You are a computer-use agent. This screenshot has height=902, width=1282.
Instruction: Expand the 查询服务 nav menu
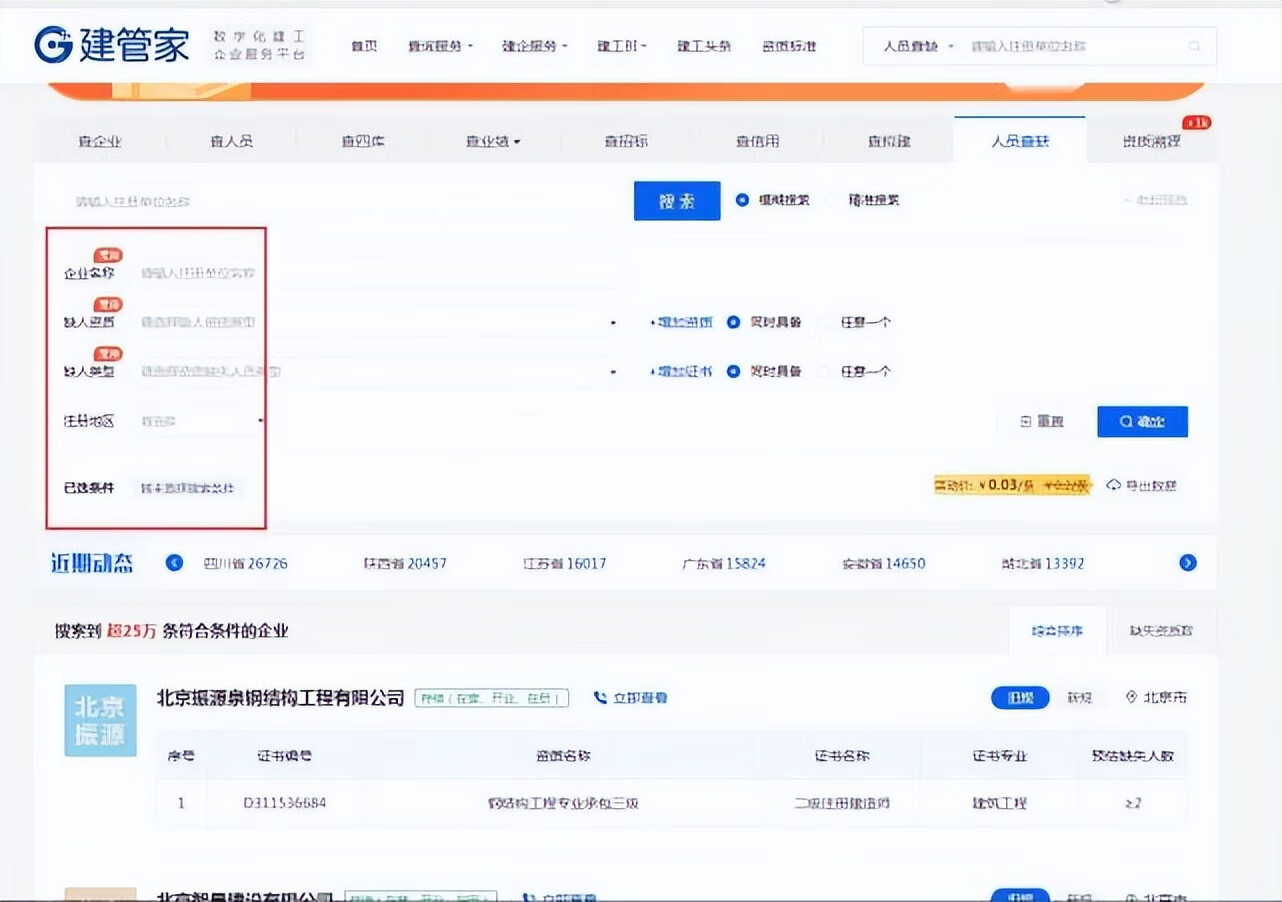(440, 47)
